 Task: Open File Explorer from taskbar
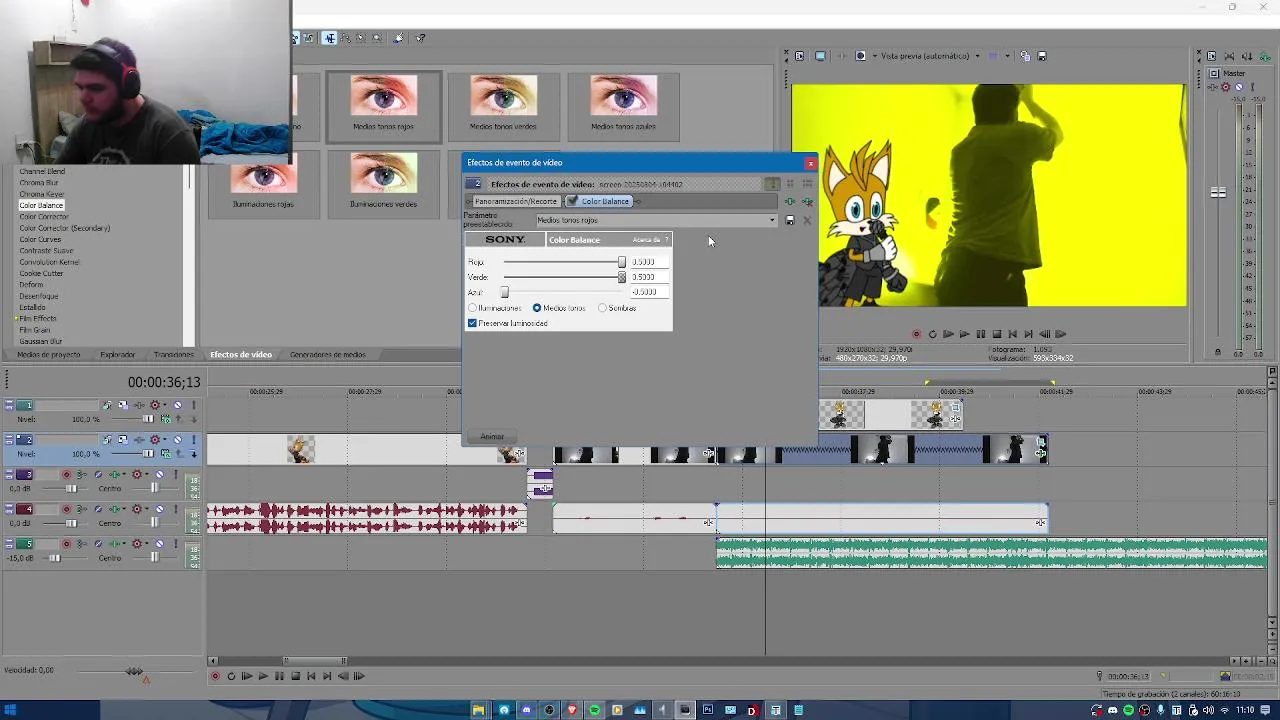(479, 710)
